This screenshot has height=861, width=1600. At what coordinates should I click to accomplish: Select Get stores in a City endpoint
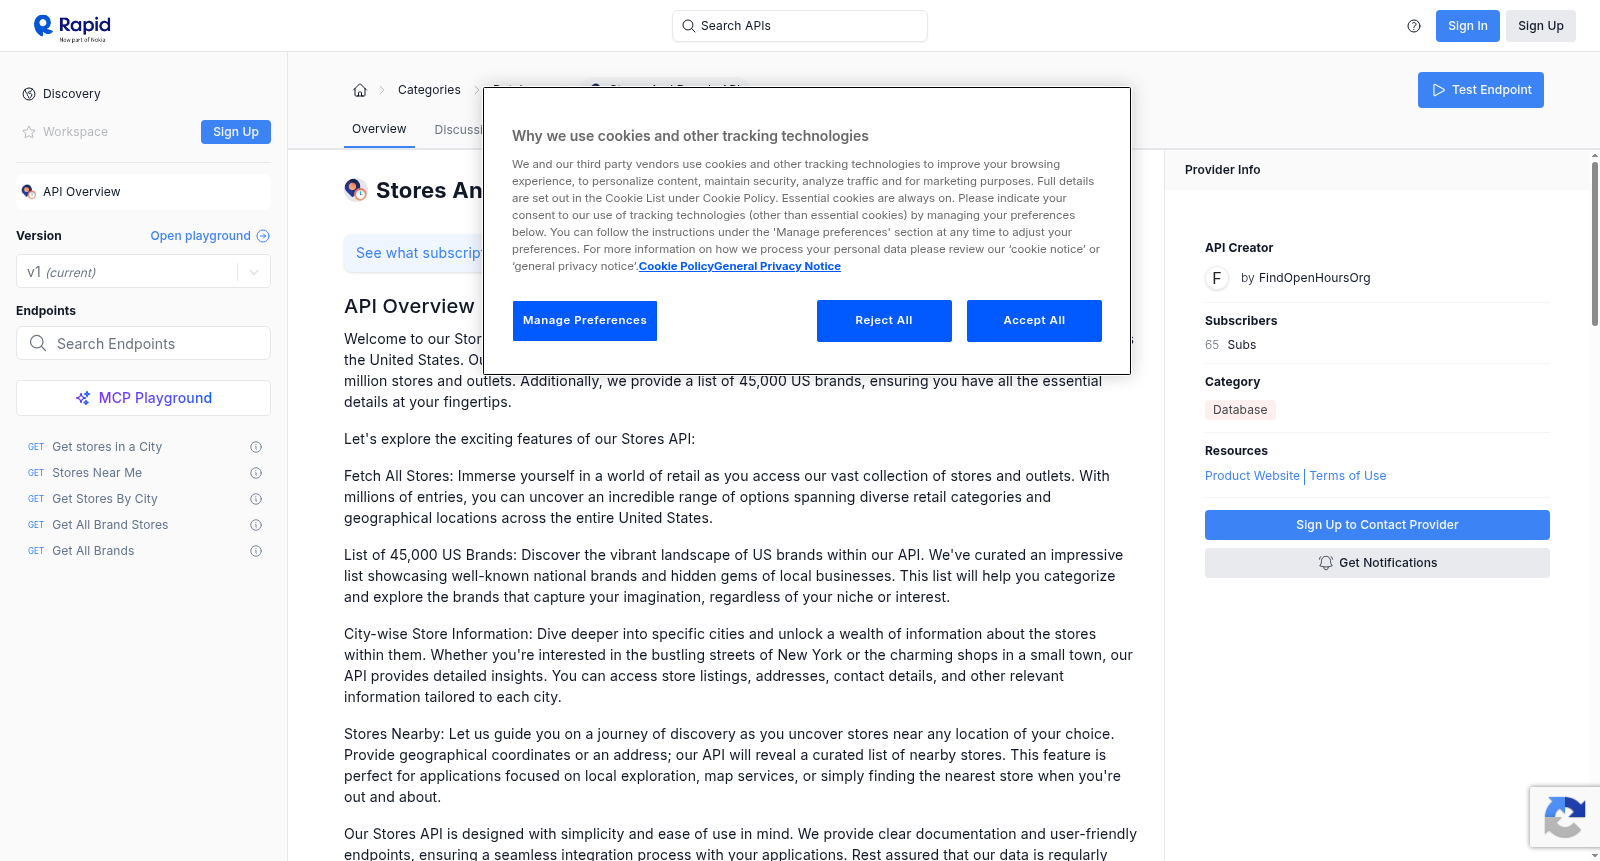tap(107, 447)
